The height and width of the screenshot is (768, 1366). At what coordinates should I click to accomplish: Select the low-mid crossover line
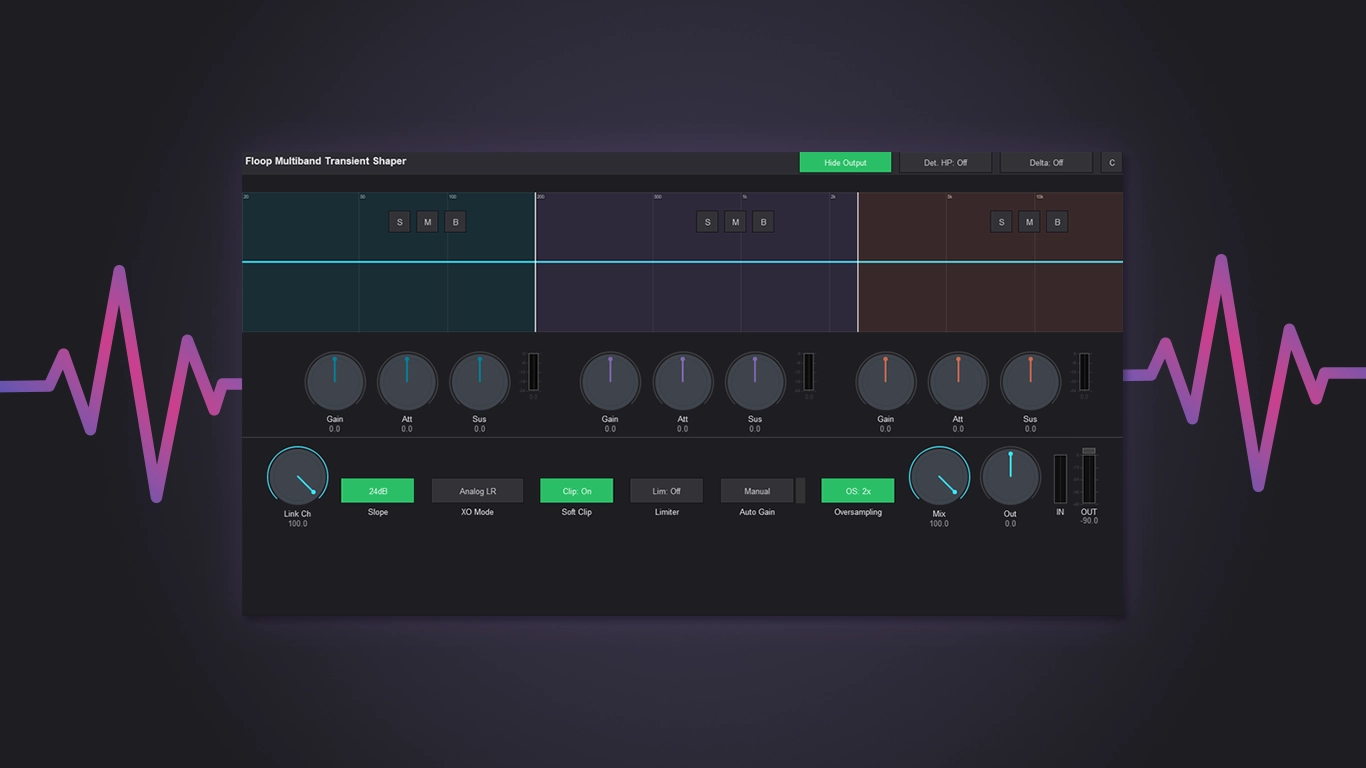(x=535, y=262)
